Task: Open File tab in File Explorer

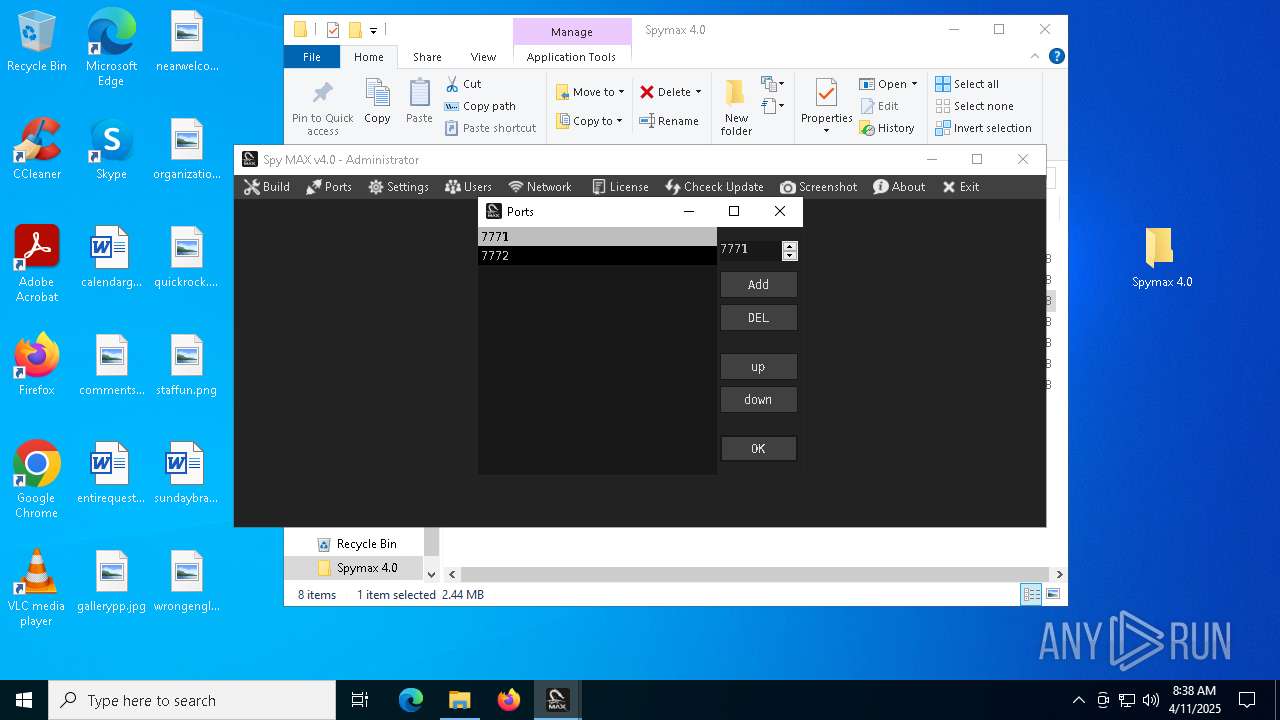Action: tap(312, 57)
